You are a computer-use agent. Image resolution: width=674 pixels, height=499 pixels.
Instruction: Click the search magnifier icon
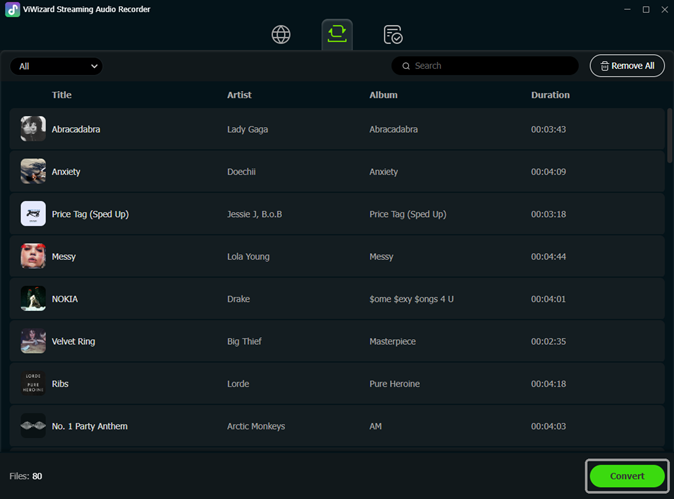[406, 66]
